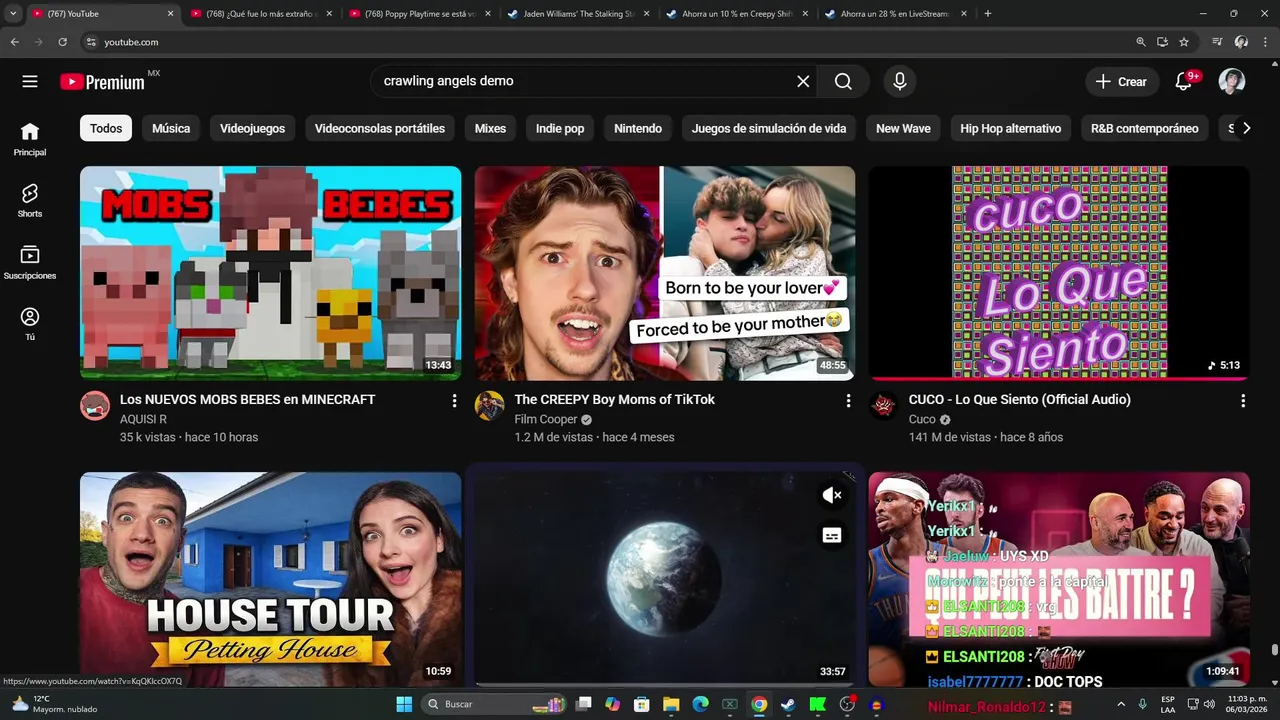This screenshot has width=1280, height=720.
Task: Open Cuco channel avatar
Action: click(x=884, y=406)
